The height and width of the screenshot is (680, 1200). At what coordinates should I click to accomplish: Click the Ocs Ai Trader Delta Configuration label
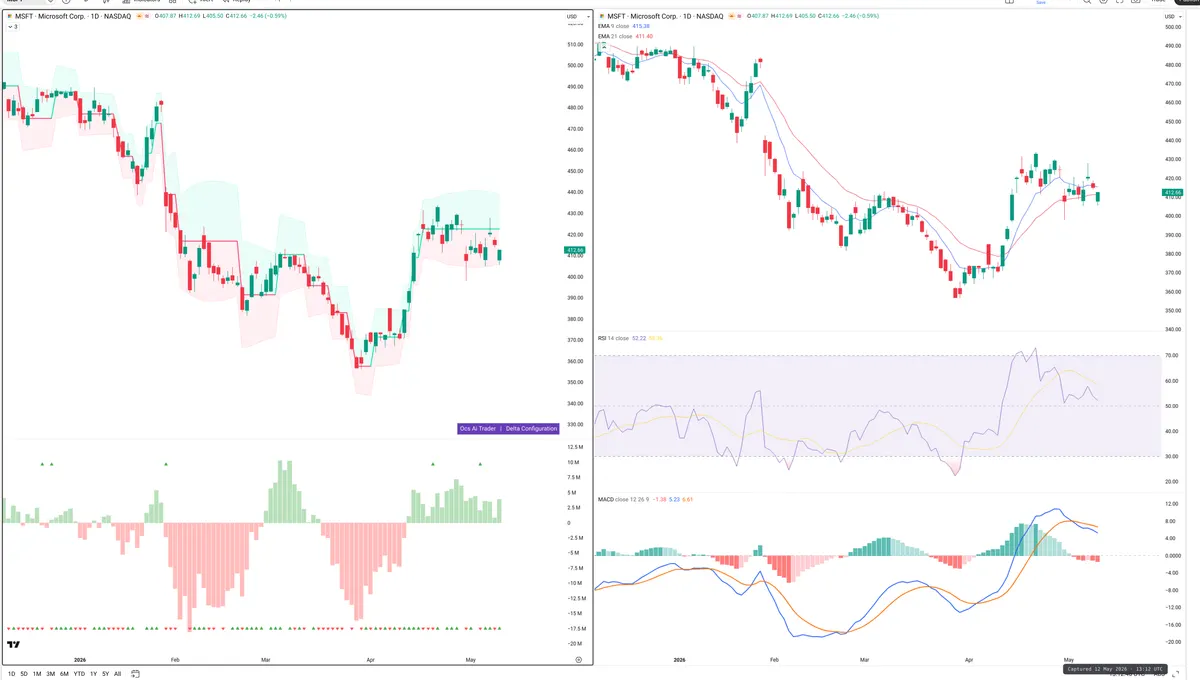(x=508, y=429)
